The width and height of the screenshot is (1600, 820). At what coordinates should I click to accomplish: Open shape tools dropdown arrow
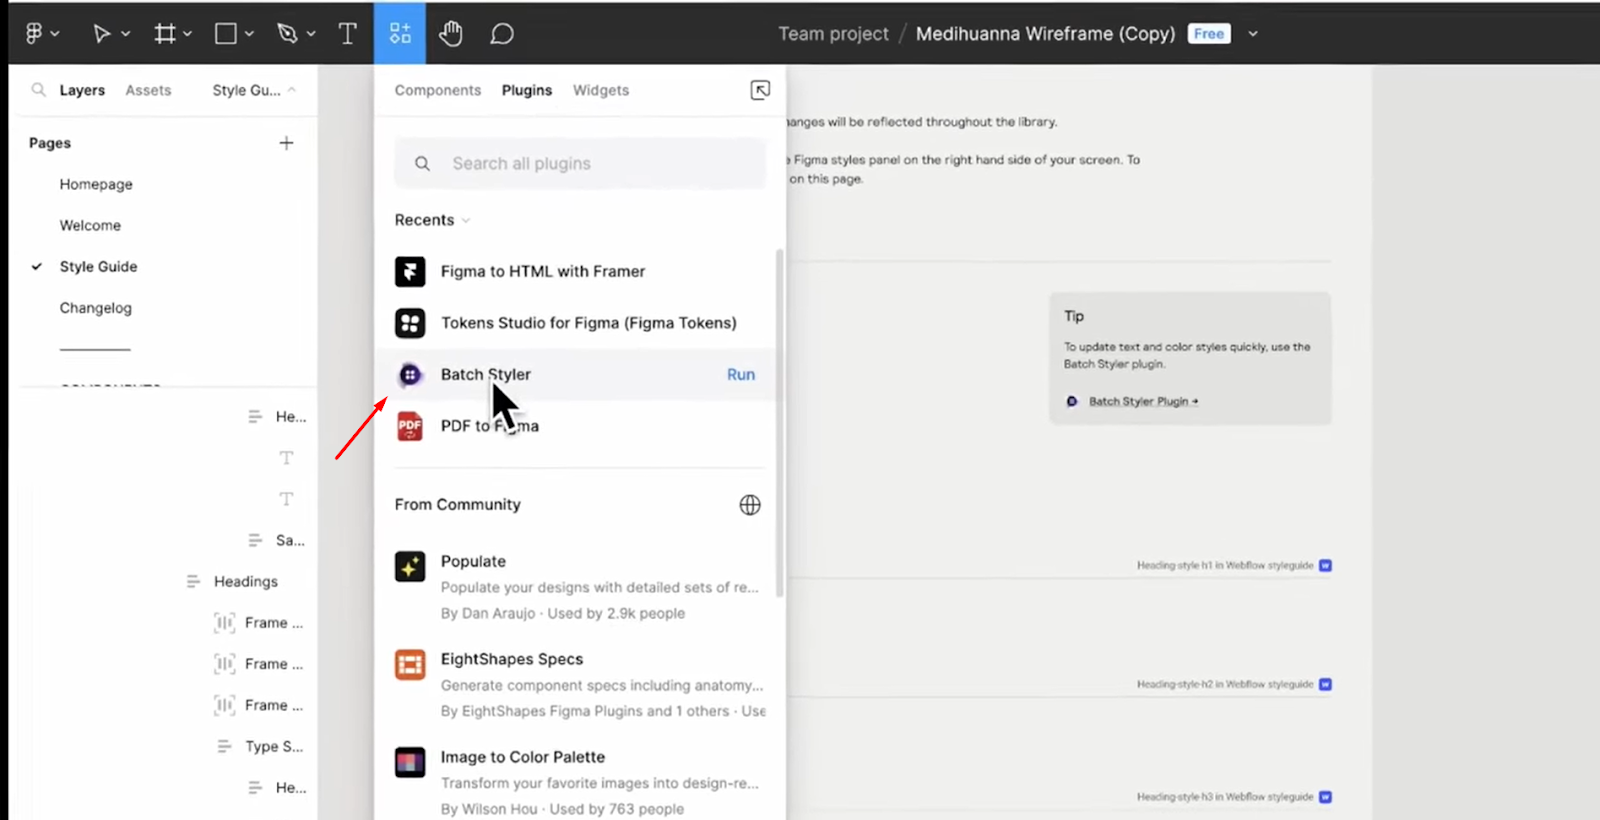click(x=249, y=34)
